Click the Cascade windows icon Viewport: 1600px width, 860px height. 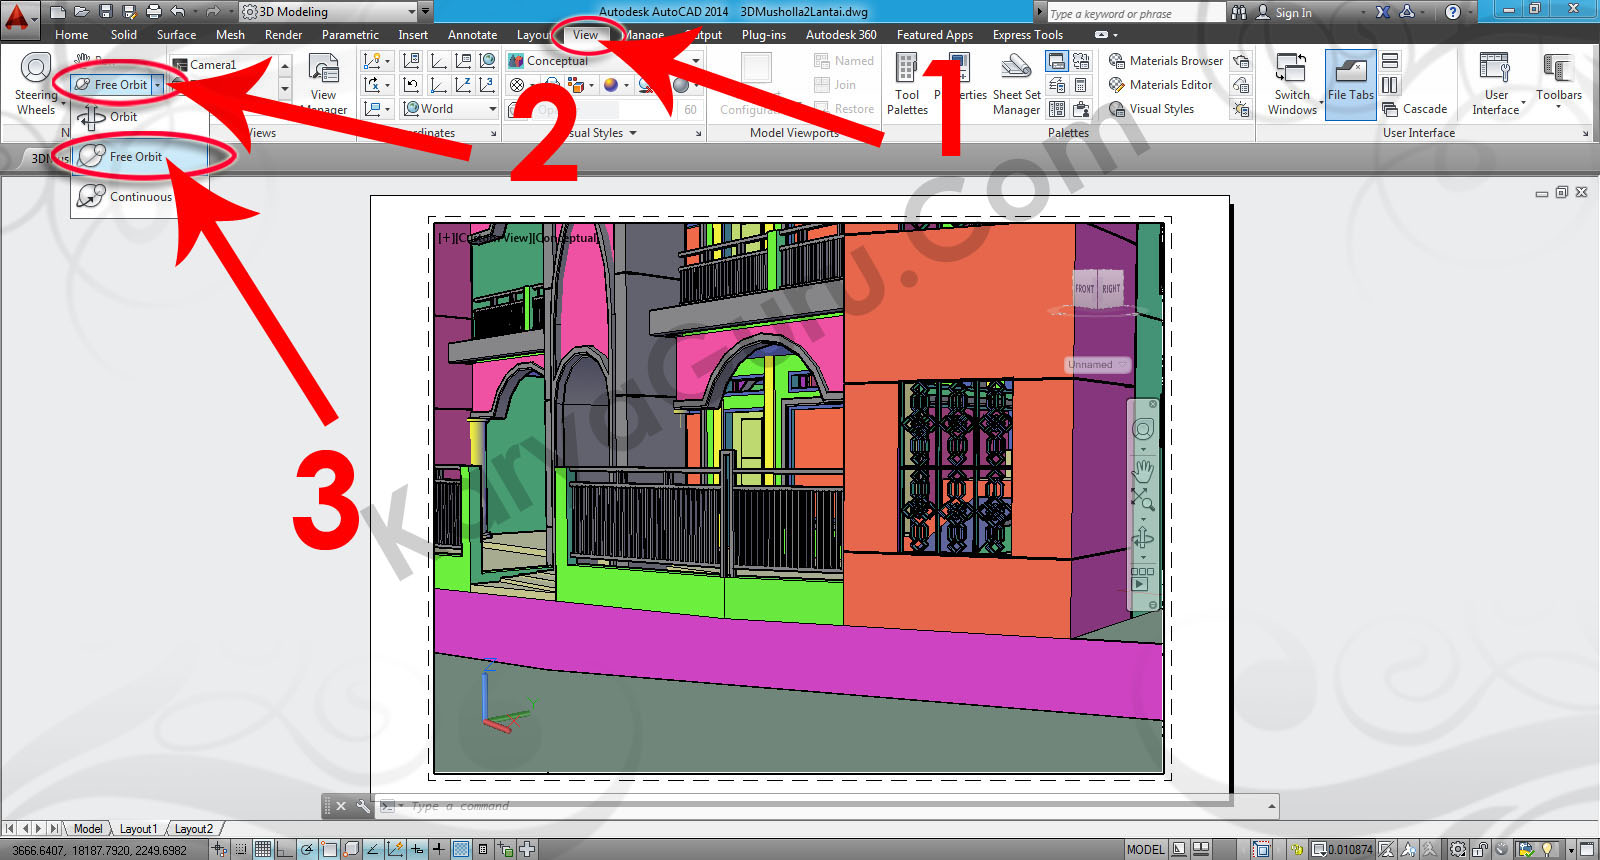pos(1415,109)
